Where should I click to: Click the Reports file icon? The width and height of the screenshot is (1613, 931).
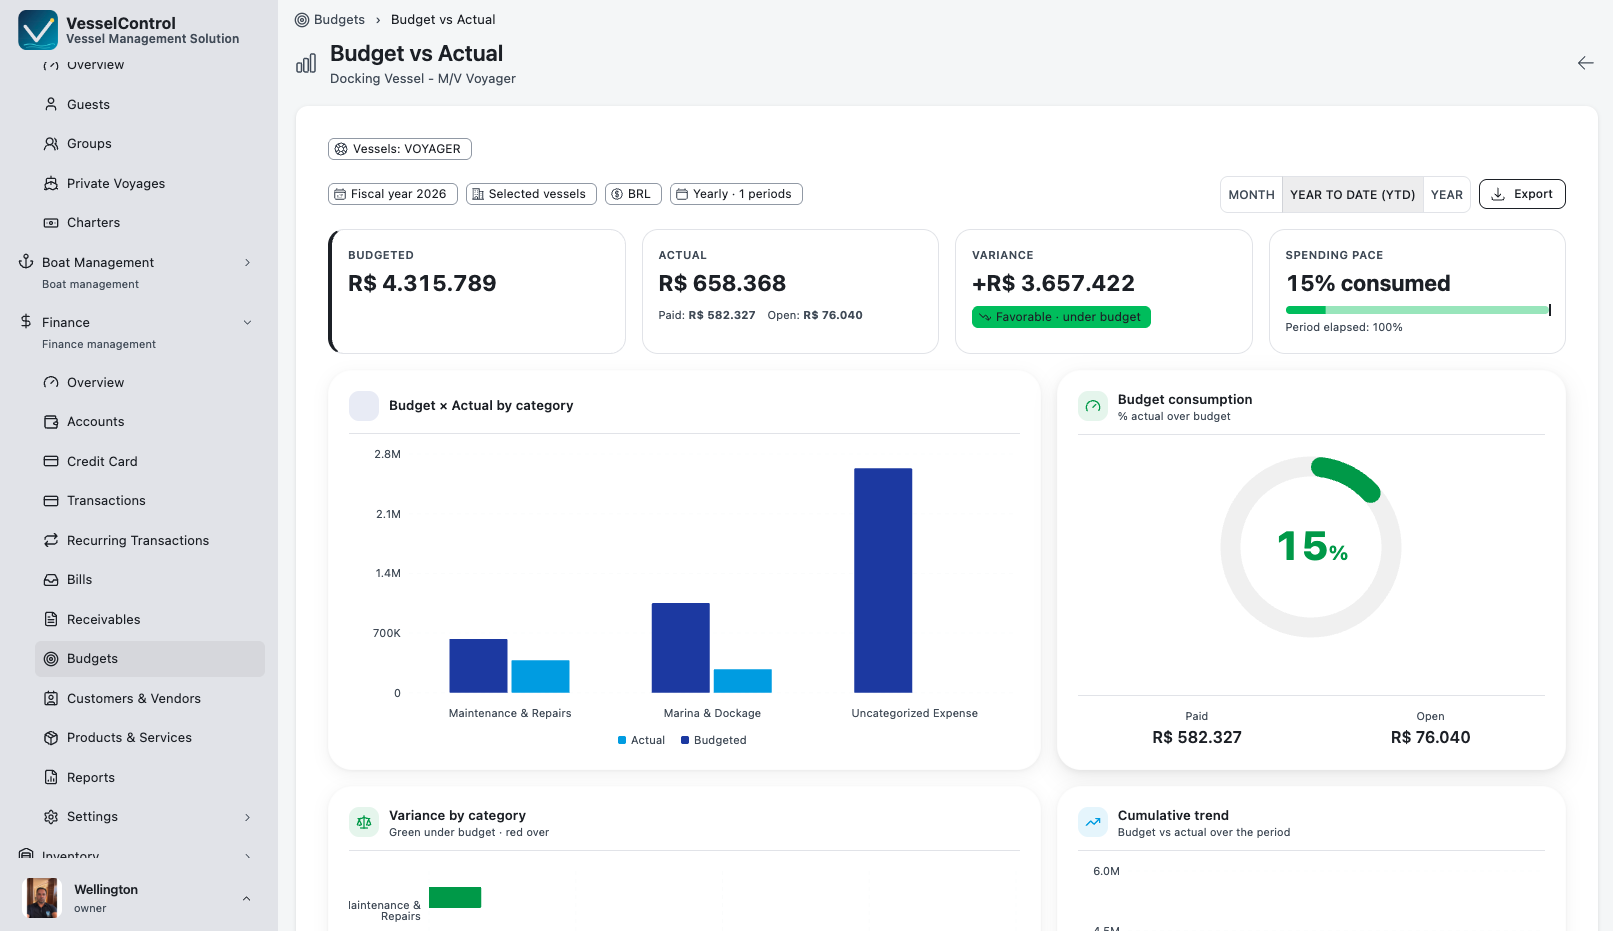click(x=51, y=777)
